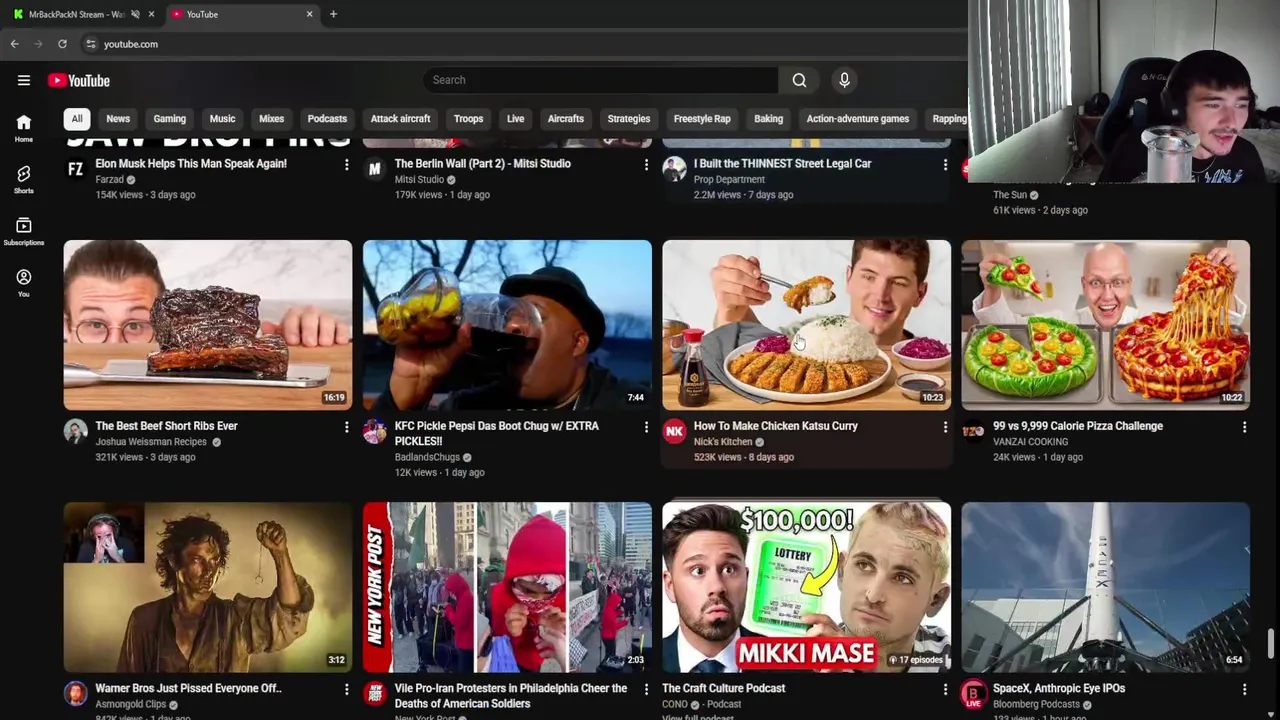
Task: Open the MIKKI MASE lottery podcast thumbnail
Action: tap(806, 587)
